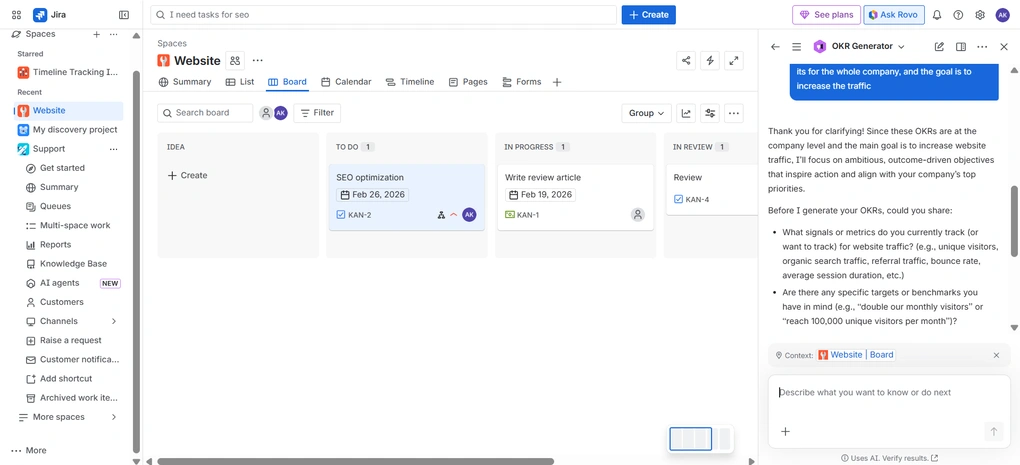1020x465 pixels.
Task: Send the chat message with the arrow button
Action: [993, 431]
